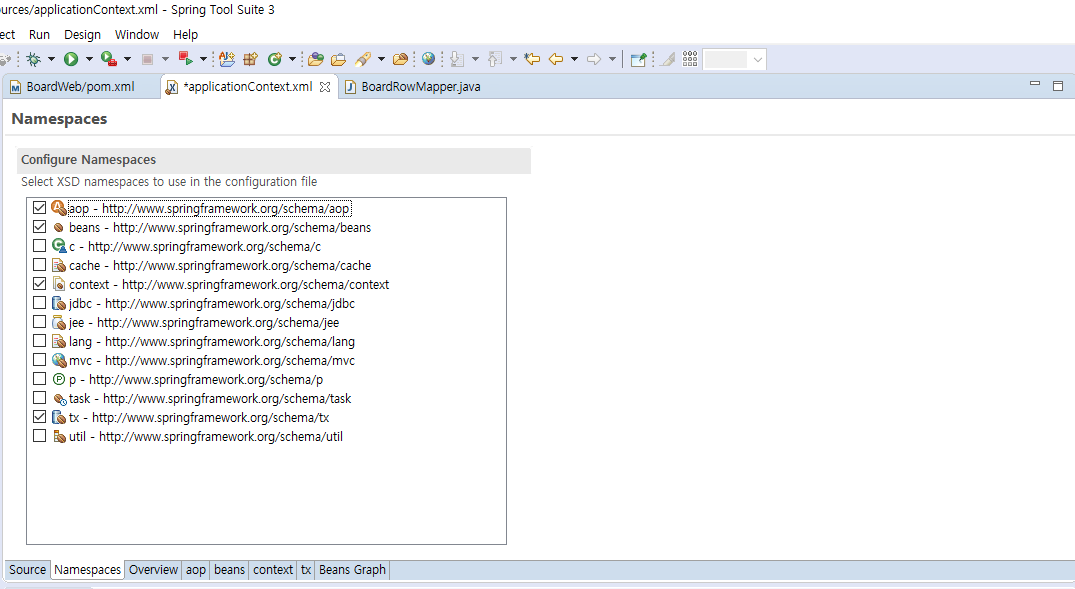The image size is (1075, 589).
Task: Click the new Spring bean file wizard icon
Action: (x=227, y=60)
